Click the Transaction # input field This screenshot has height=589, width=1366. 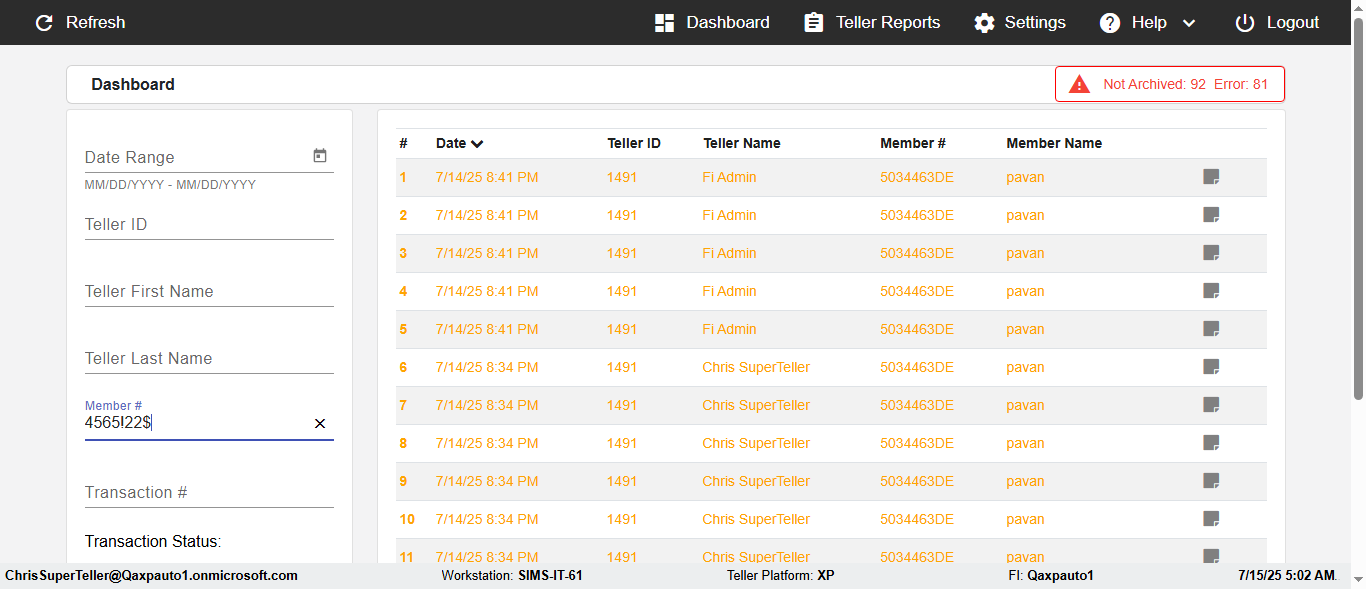(209, 493)
